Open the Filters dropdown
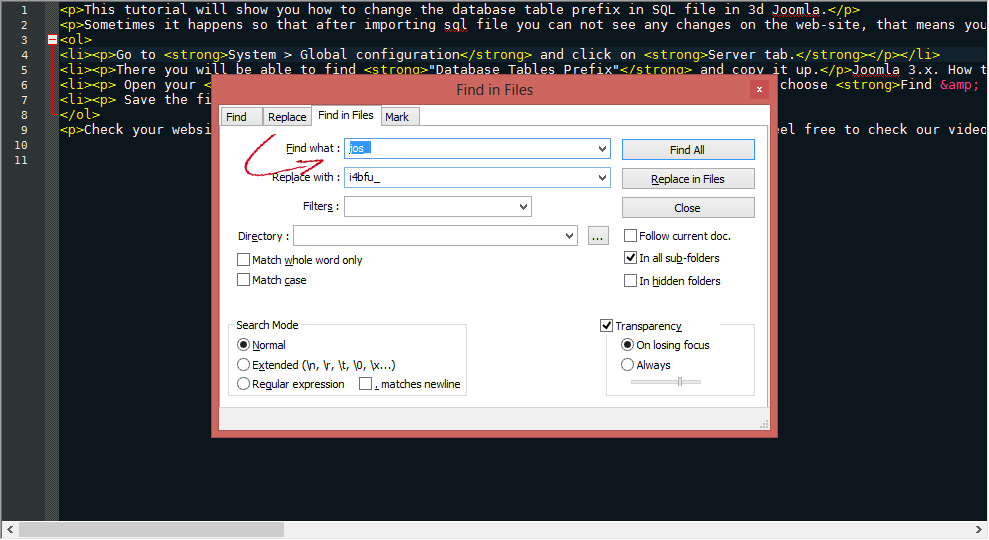 pyautogui.click(x=523, y=207)
